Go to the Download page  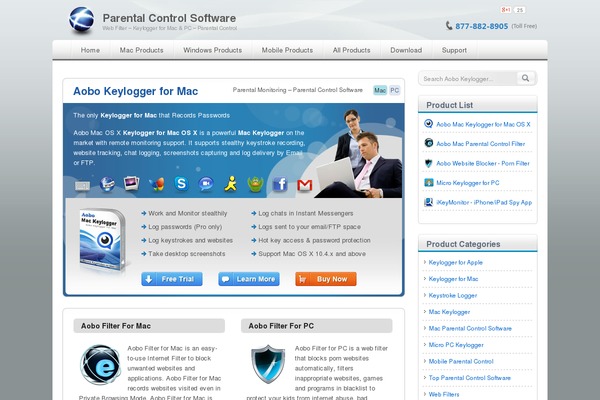click(406, 50)
